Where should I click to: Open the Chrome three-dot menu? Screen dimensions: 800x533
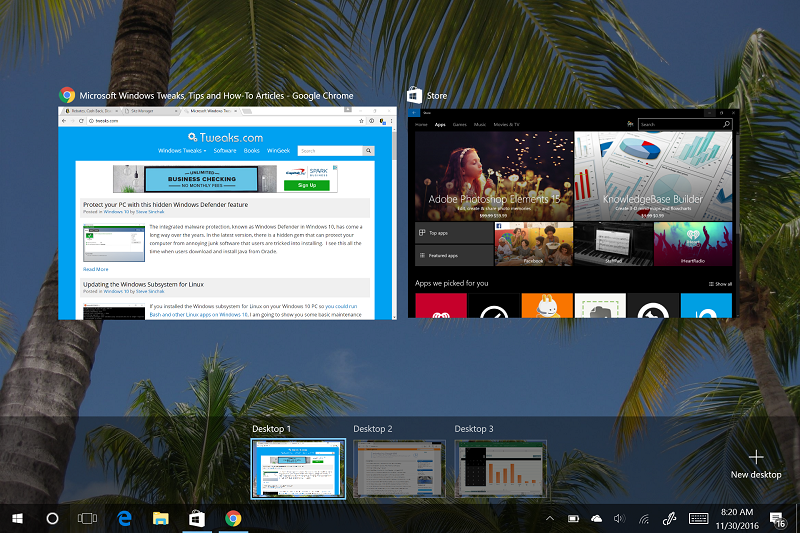pos(391,121)
